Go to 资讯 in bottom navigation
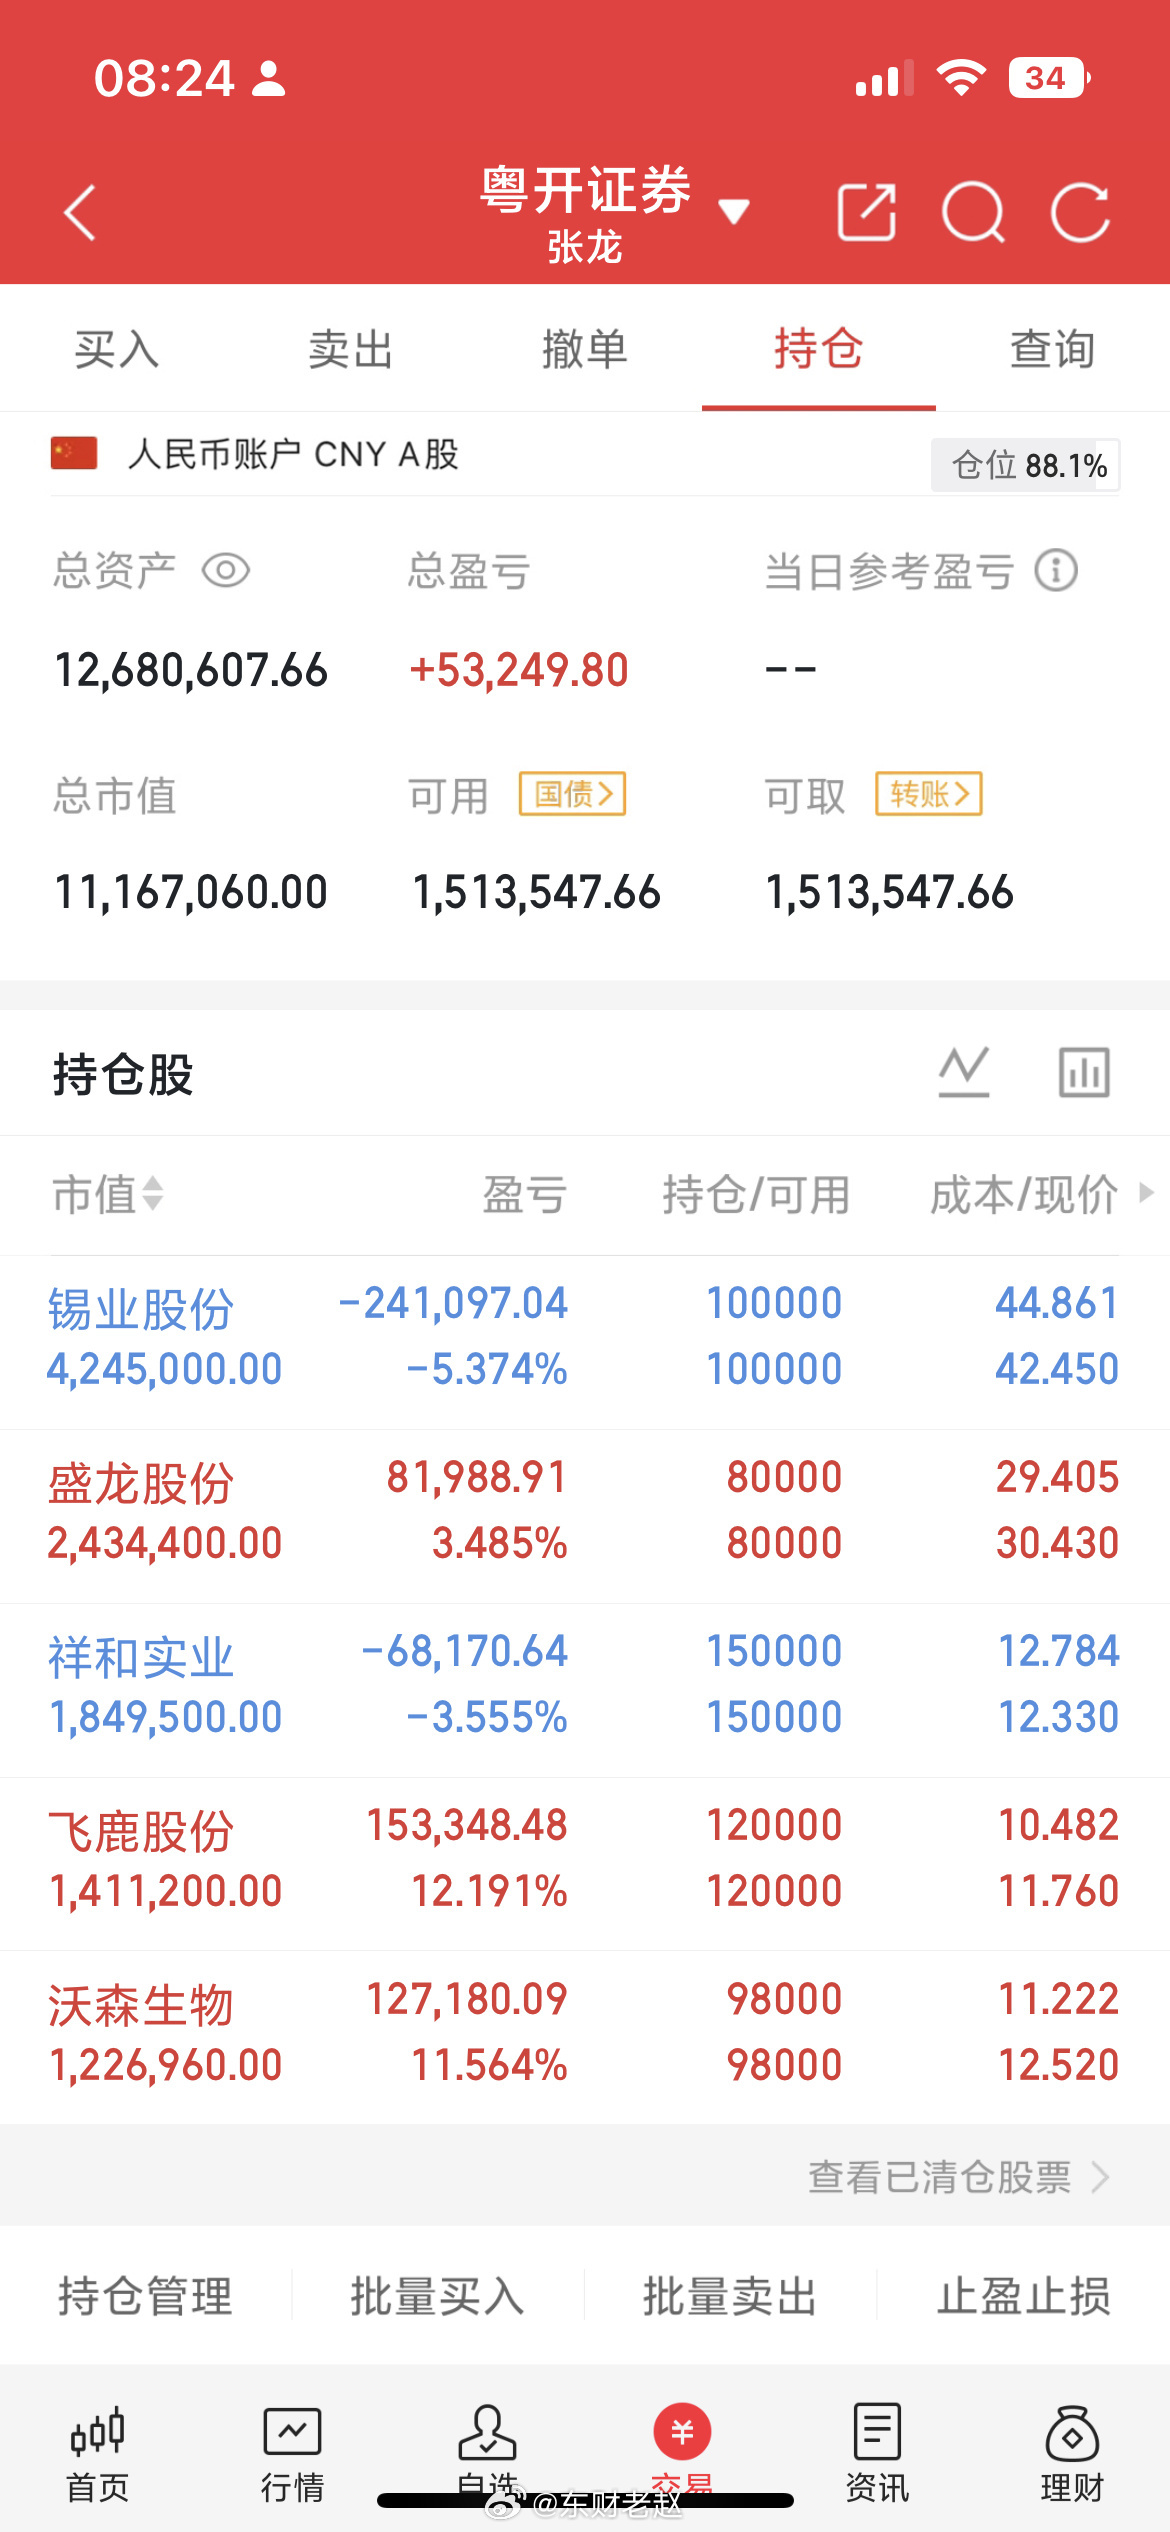Screen dimensions: 1170x2532 877,2453
